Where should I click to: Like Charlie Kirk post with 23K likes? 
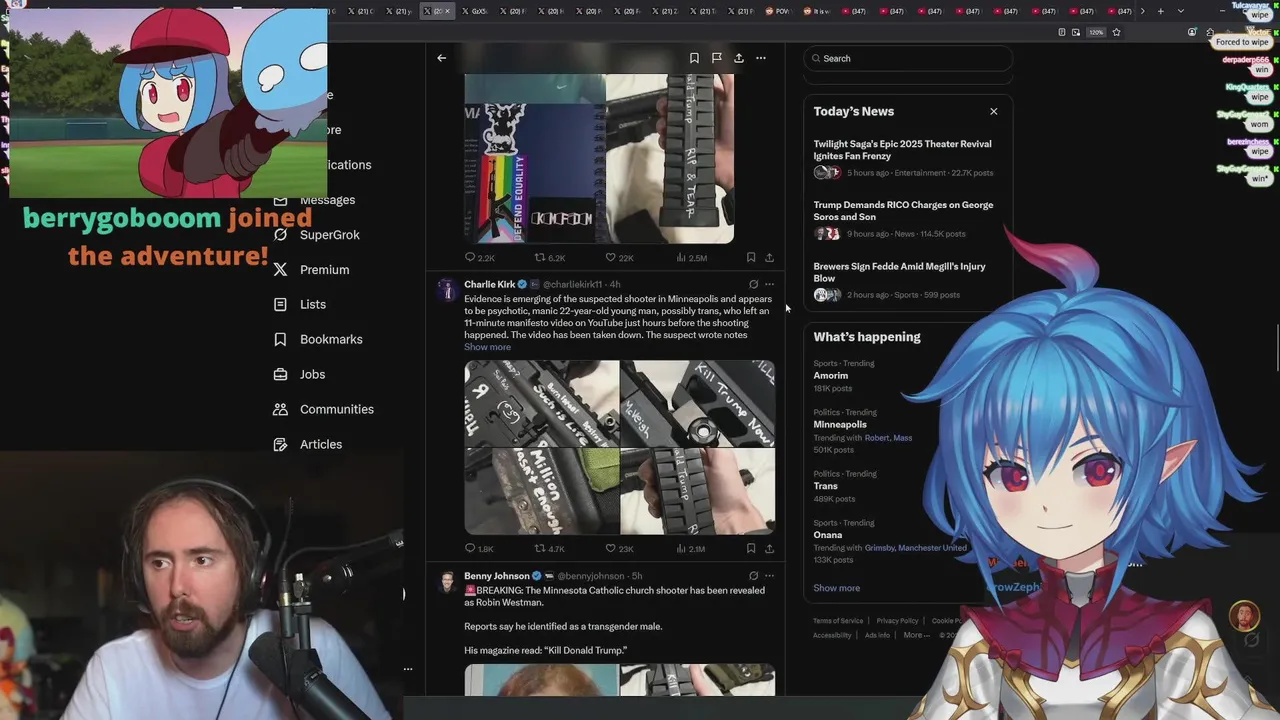click(x=619, y=549)
